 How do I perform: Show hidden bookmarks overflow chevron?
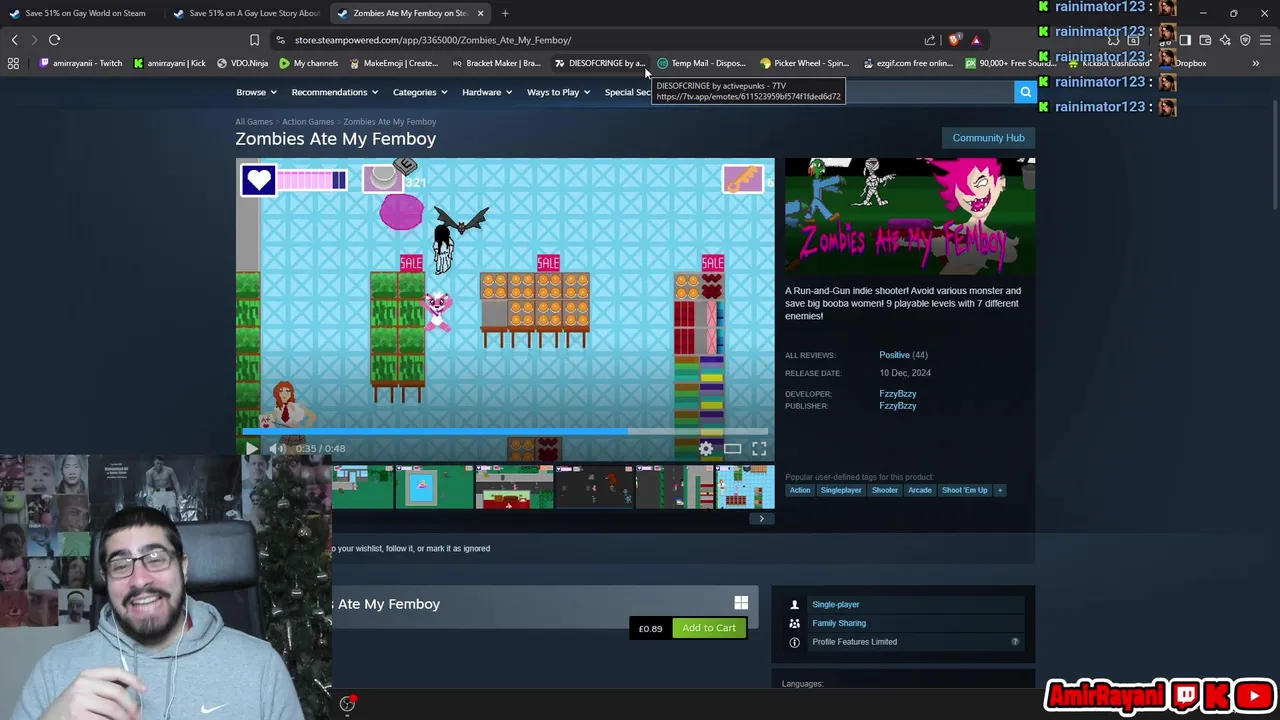pyautogui.click(x=1256, y=63)
